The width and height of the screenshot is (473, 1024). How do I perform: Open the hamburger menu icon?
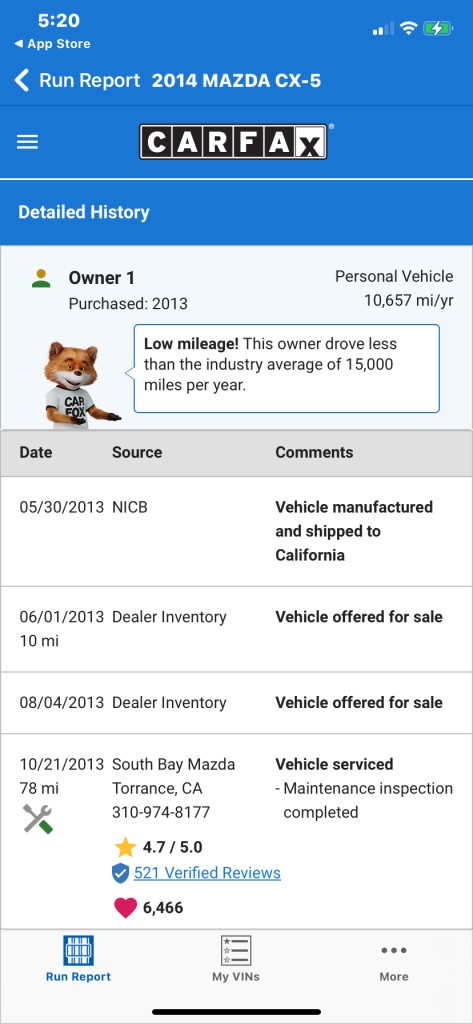coord(27,142)
